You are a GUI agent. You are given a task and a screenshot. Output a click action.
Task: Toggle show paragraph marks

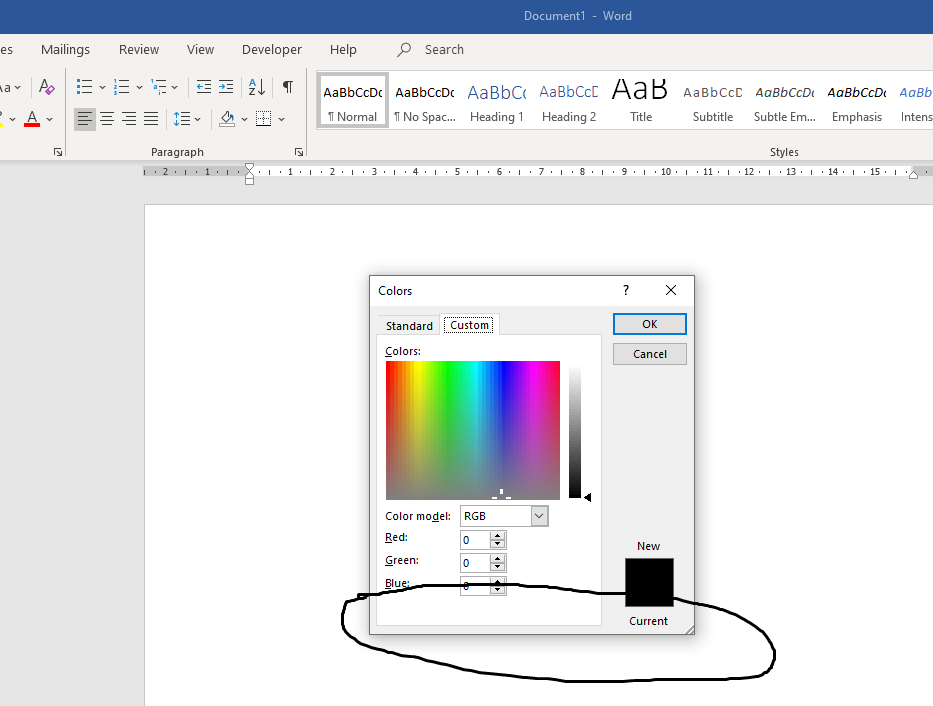pos(288,87)
